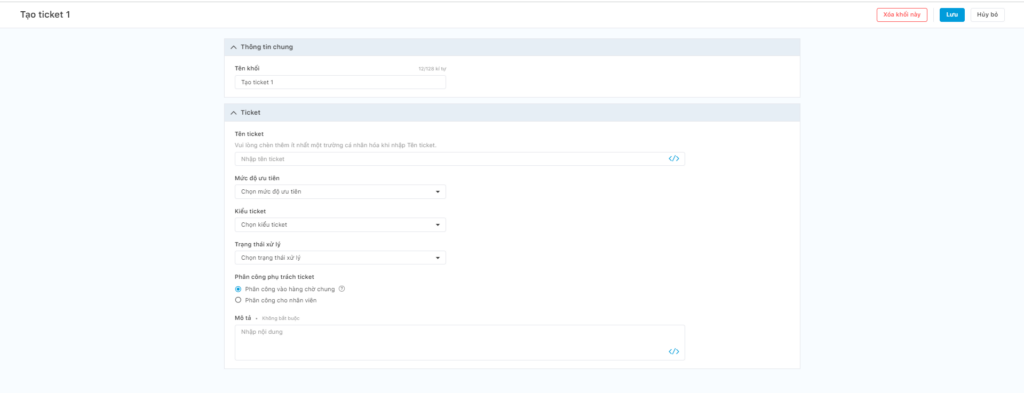Click the Trạng thái xử lý label

(257, 244)
